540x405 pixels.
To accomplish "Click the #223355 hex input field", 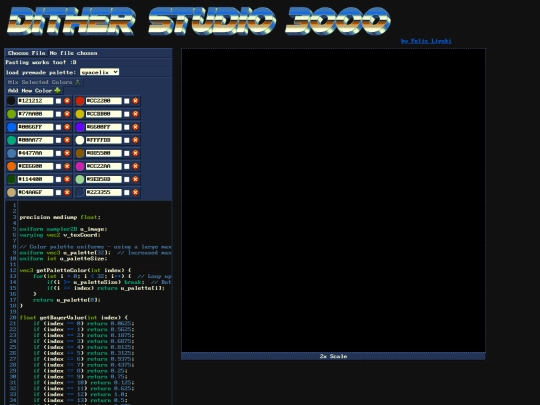I will point(104,193).
